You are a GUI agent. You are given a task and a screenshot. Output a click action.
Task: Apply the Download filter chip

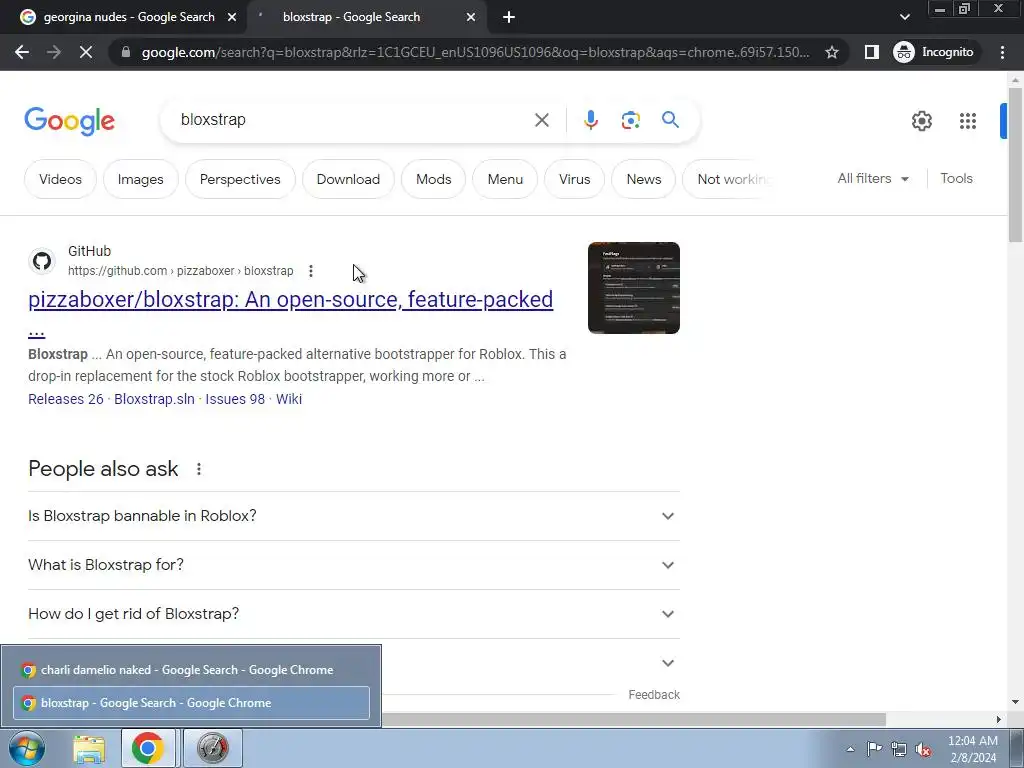point(348,179)
